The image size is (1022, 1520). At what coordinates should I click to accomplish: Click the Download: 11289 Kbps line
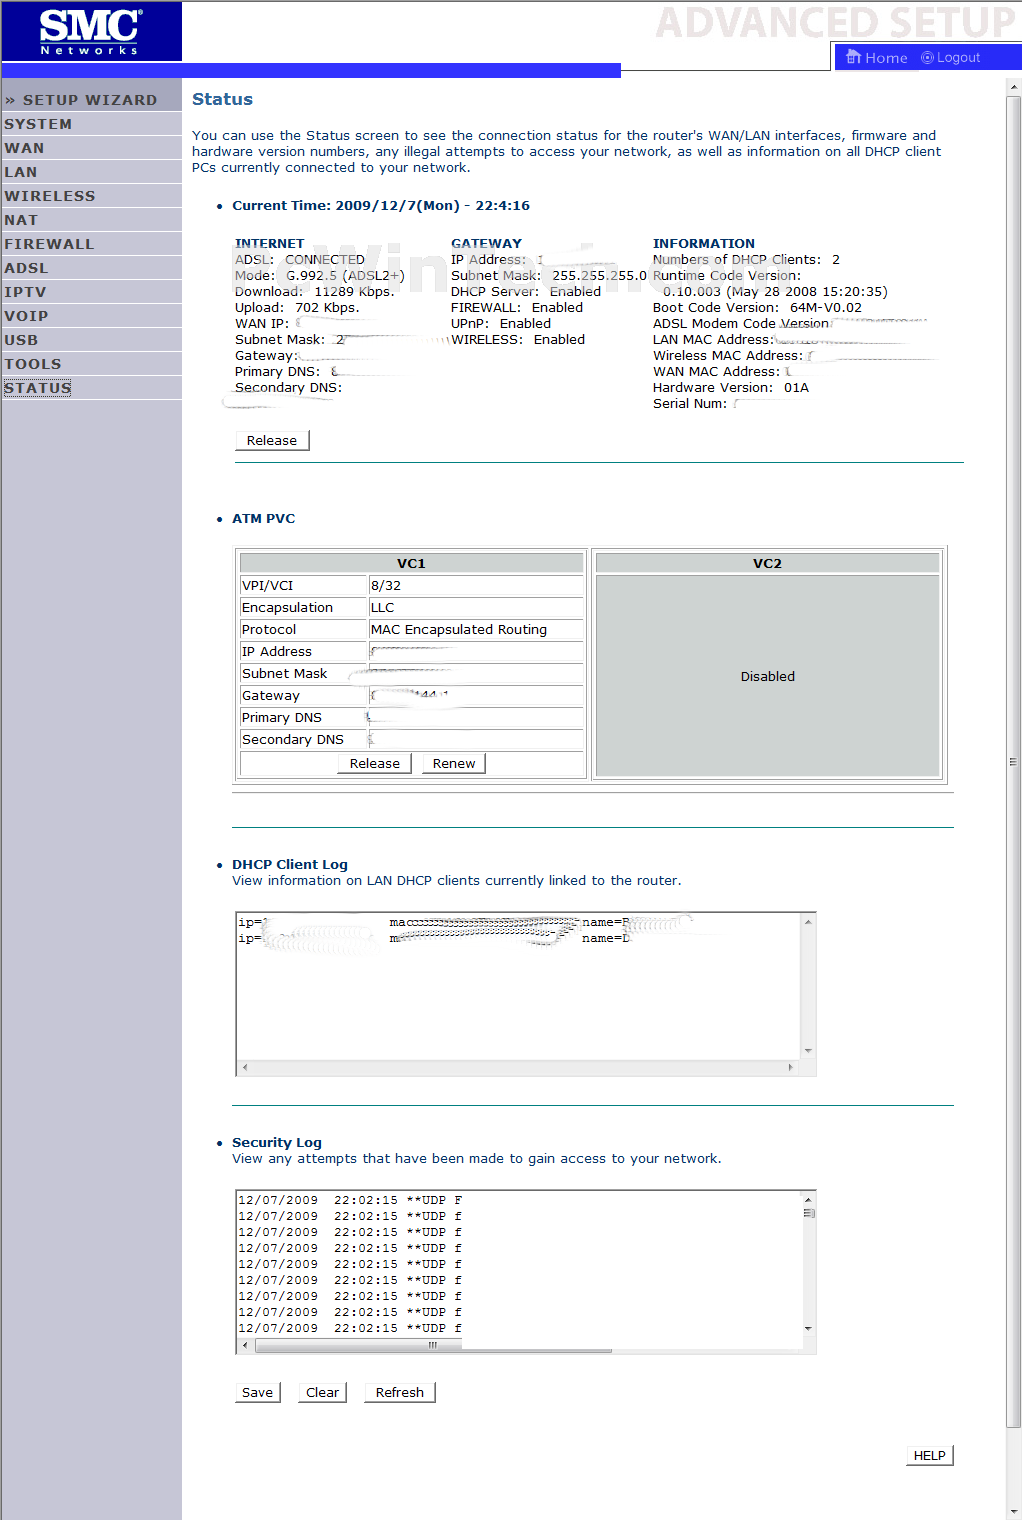pyautogui.click(x=315, y=291)
